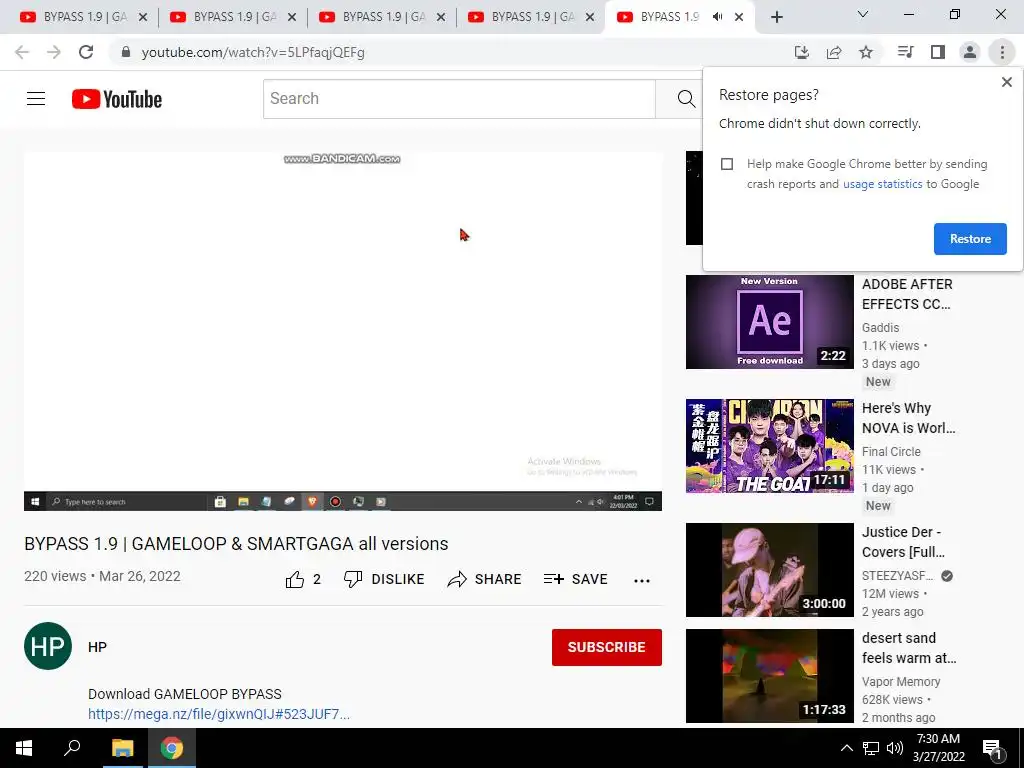
Task: Open more actions ellipsis under video
Action: 642,581
